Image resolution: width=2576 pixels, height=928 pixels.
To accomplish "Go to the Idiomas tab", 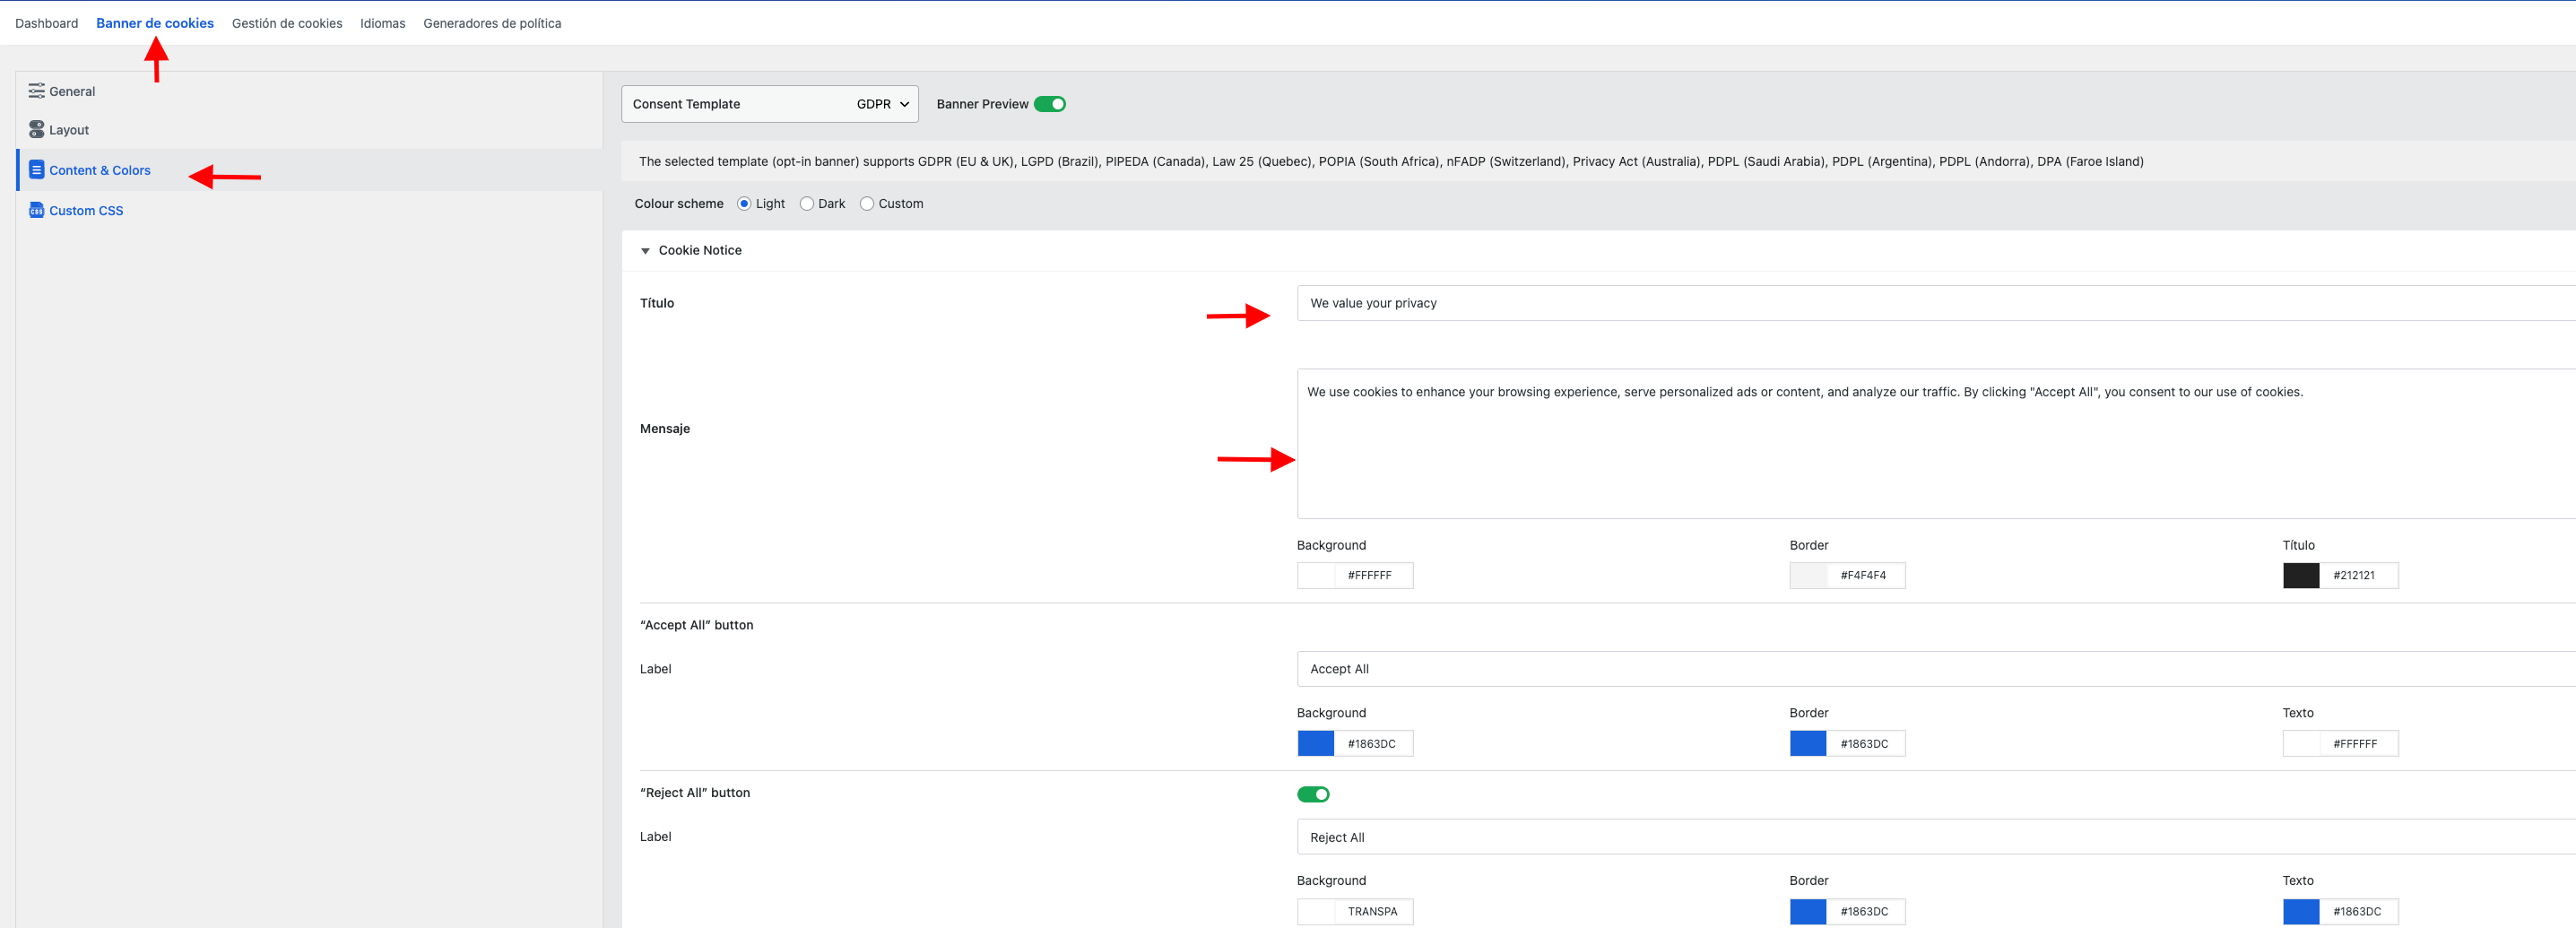I will (x=383, y=23).
